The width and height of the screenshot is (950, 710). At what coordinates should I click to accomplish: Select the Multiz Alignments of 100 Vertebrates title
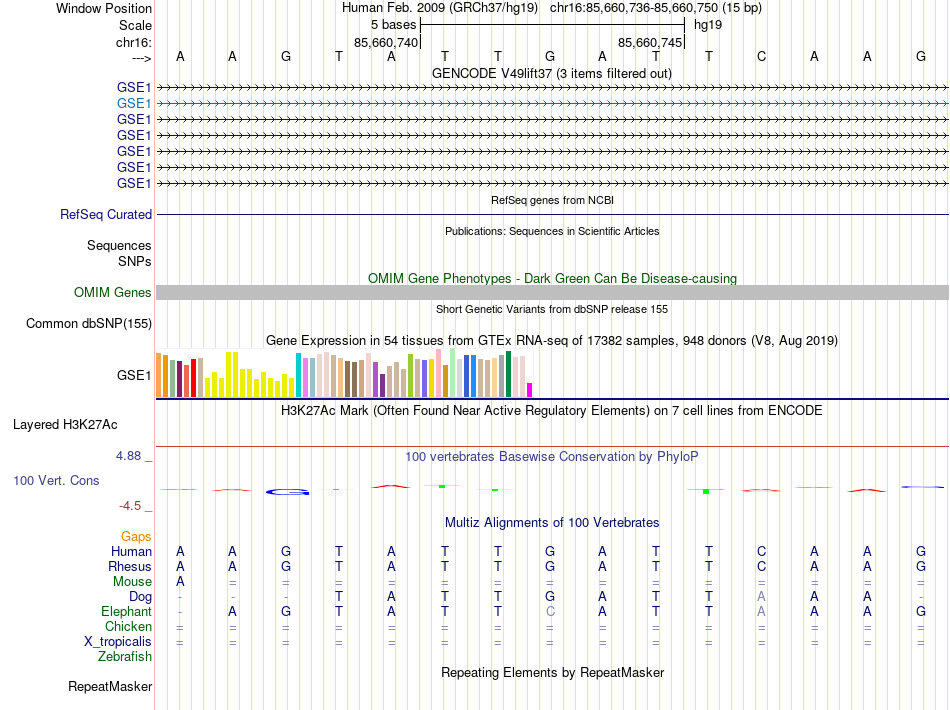(552, 522)
